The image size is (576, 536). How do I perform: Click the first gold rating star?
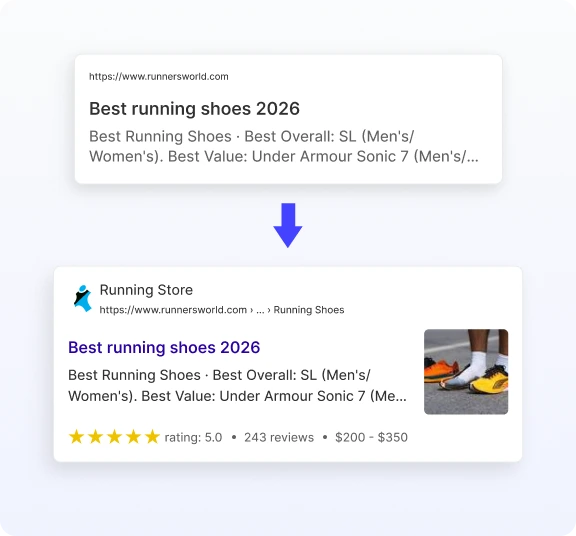(x=76, y=437)
